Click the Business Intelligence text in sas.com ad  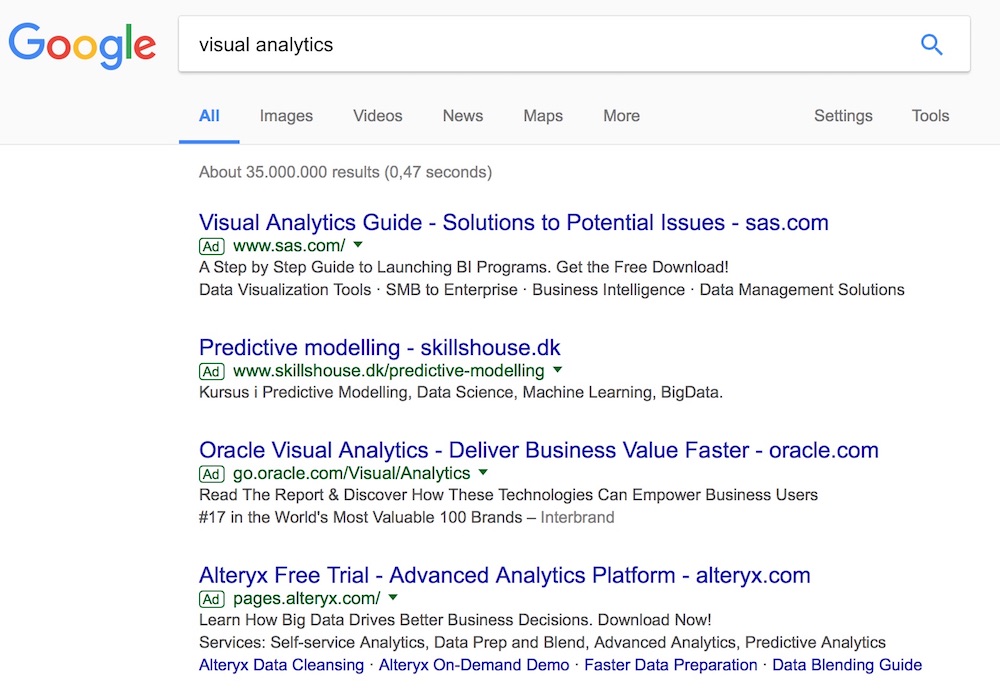tap(608, 289)
